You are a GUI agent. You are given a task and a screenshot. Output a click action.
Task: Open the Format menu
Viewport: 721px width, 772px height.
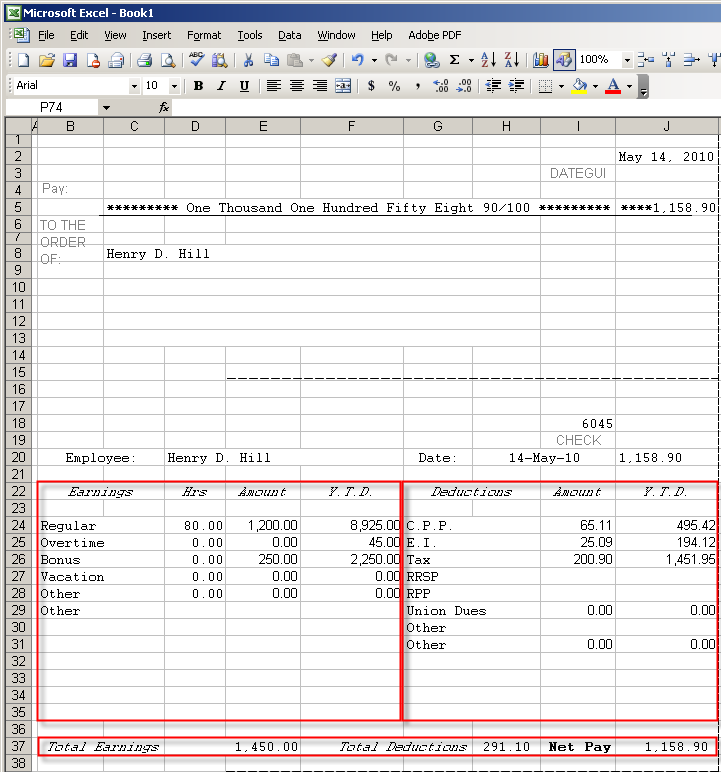pos(204,35)
